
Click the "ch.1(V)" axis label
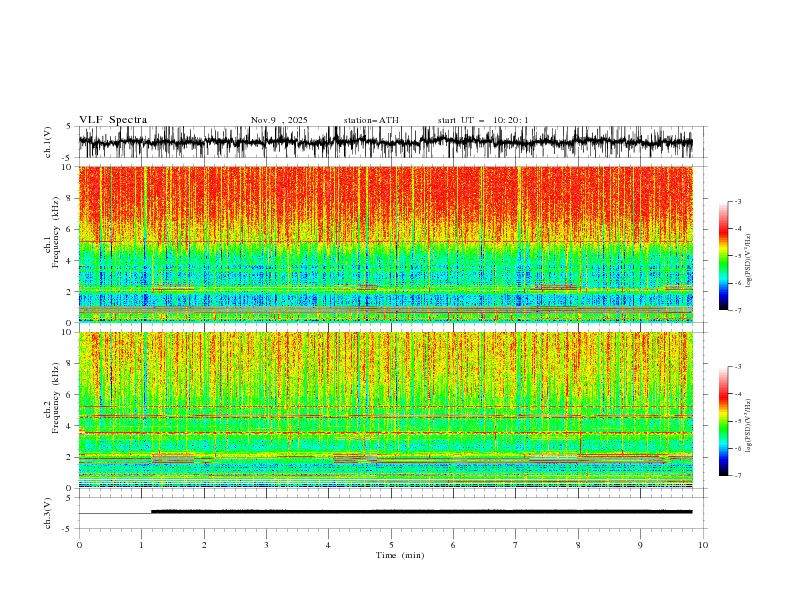click(48, 142)
